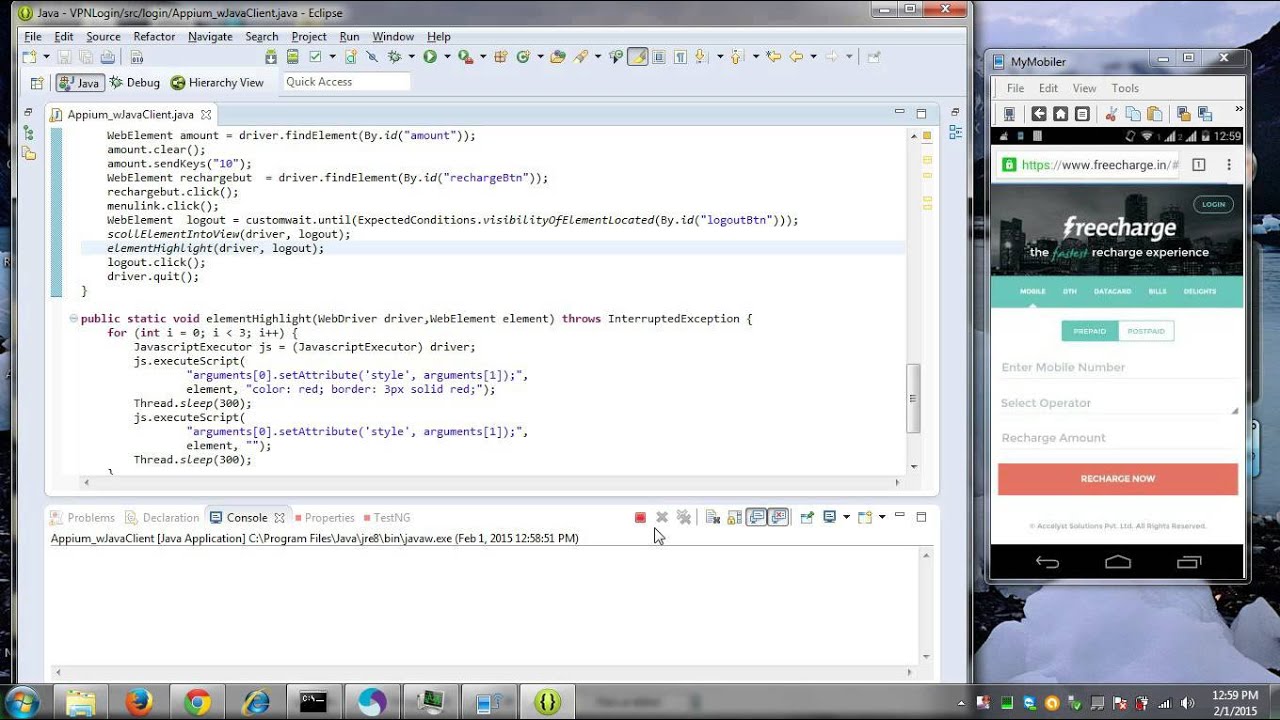This screenshot has width=1280, height=720.
Task: Click the Debug bug icon in the toolbar
Action: [394, 57]
